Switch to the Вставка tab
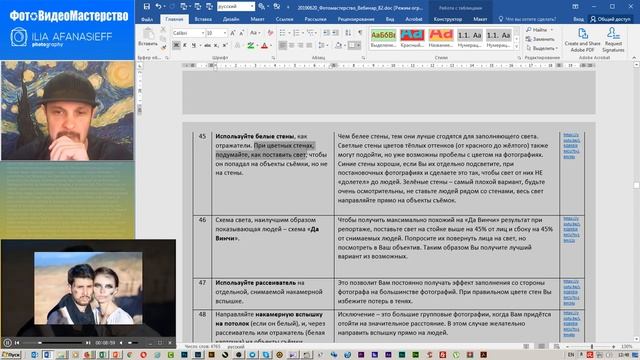This screenshot has width=640, height=360. pos(203,19)
